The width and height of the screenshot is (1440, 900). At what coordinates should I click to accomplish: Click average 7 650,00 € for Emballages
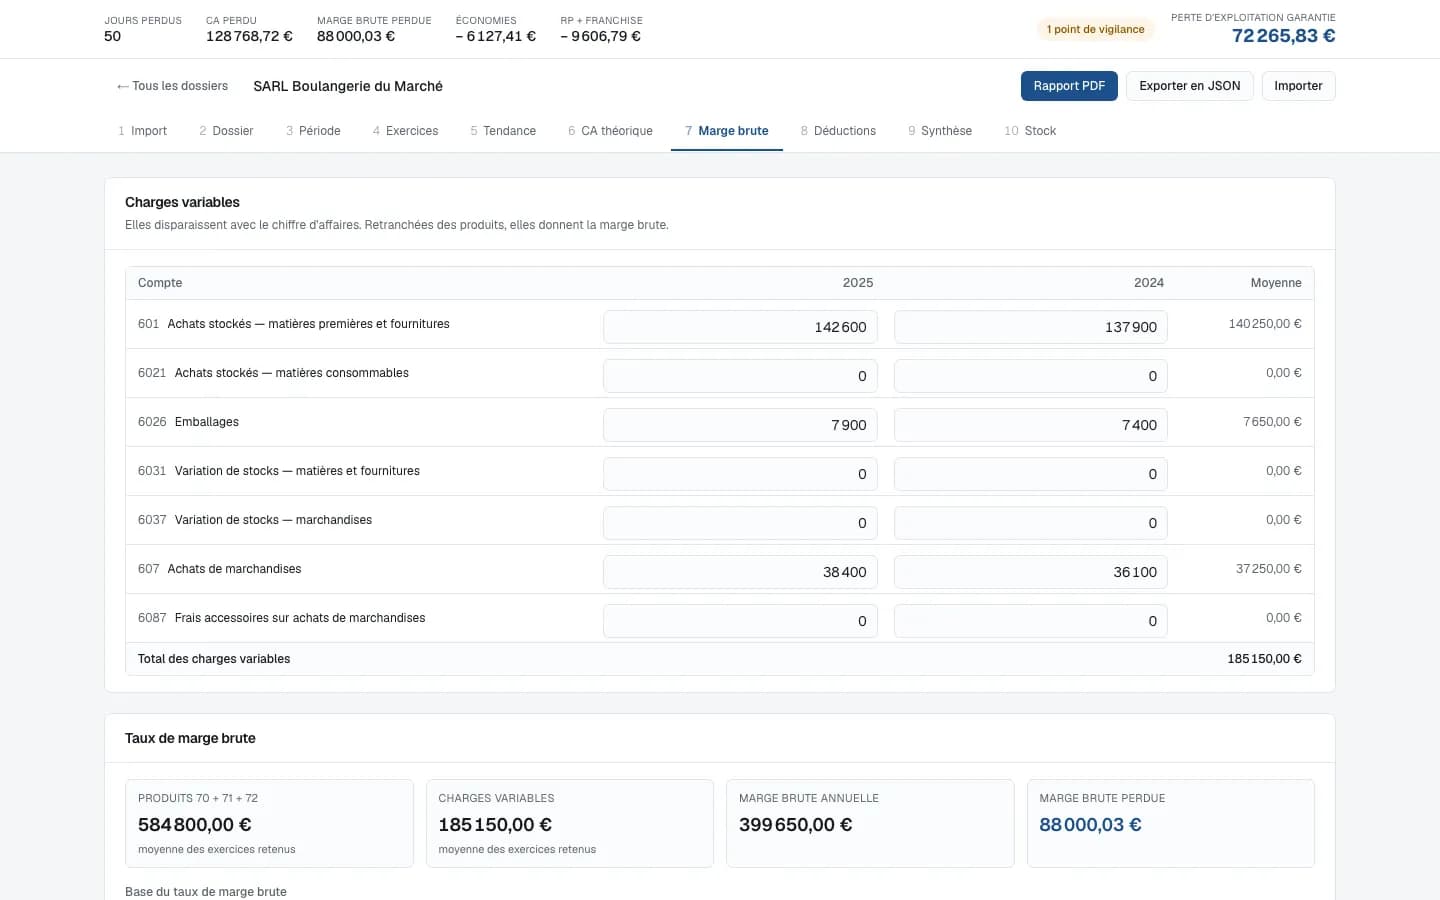(x=1272, y=422)
